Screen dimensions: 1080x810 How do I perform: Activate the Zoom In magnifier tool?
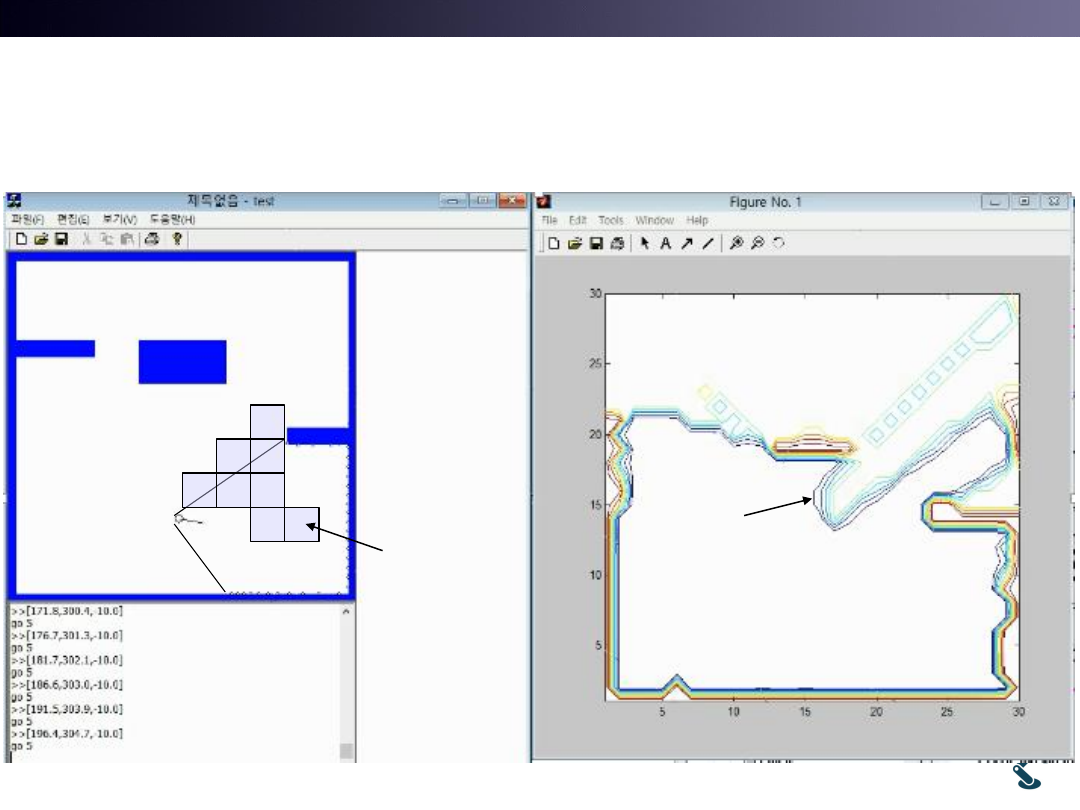736,243
